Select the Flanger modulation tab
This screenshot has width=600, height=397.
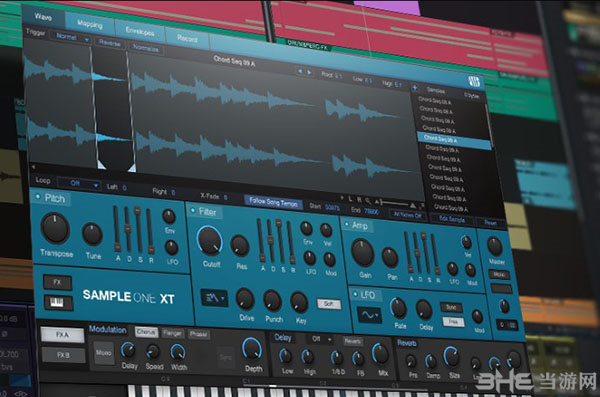[x=172, y=333]
